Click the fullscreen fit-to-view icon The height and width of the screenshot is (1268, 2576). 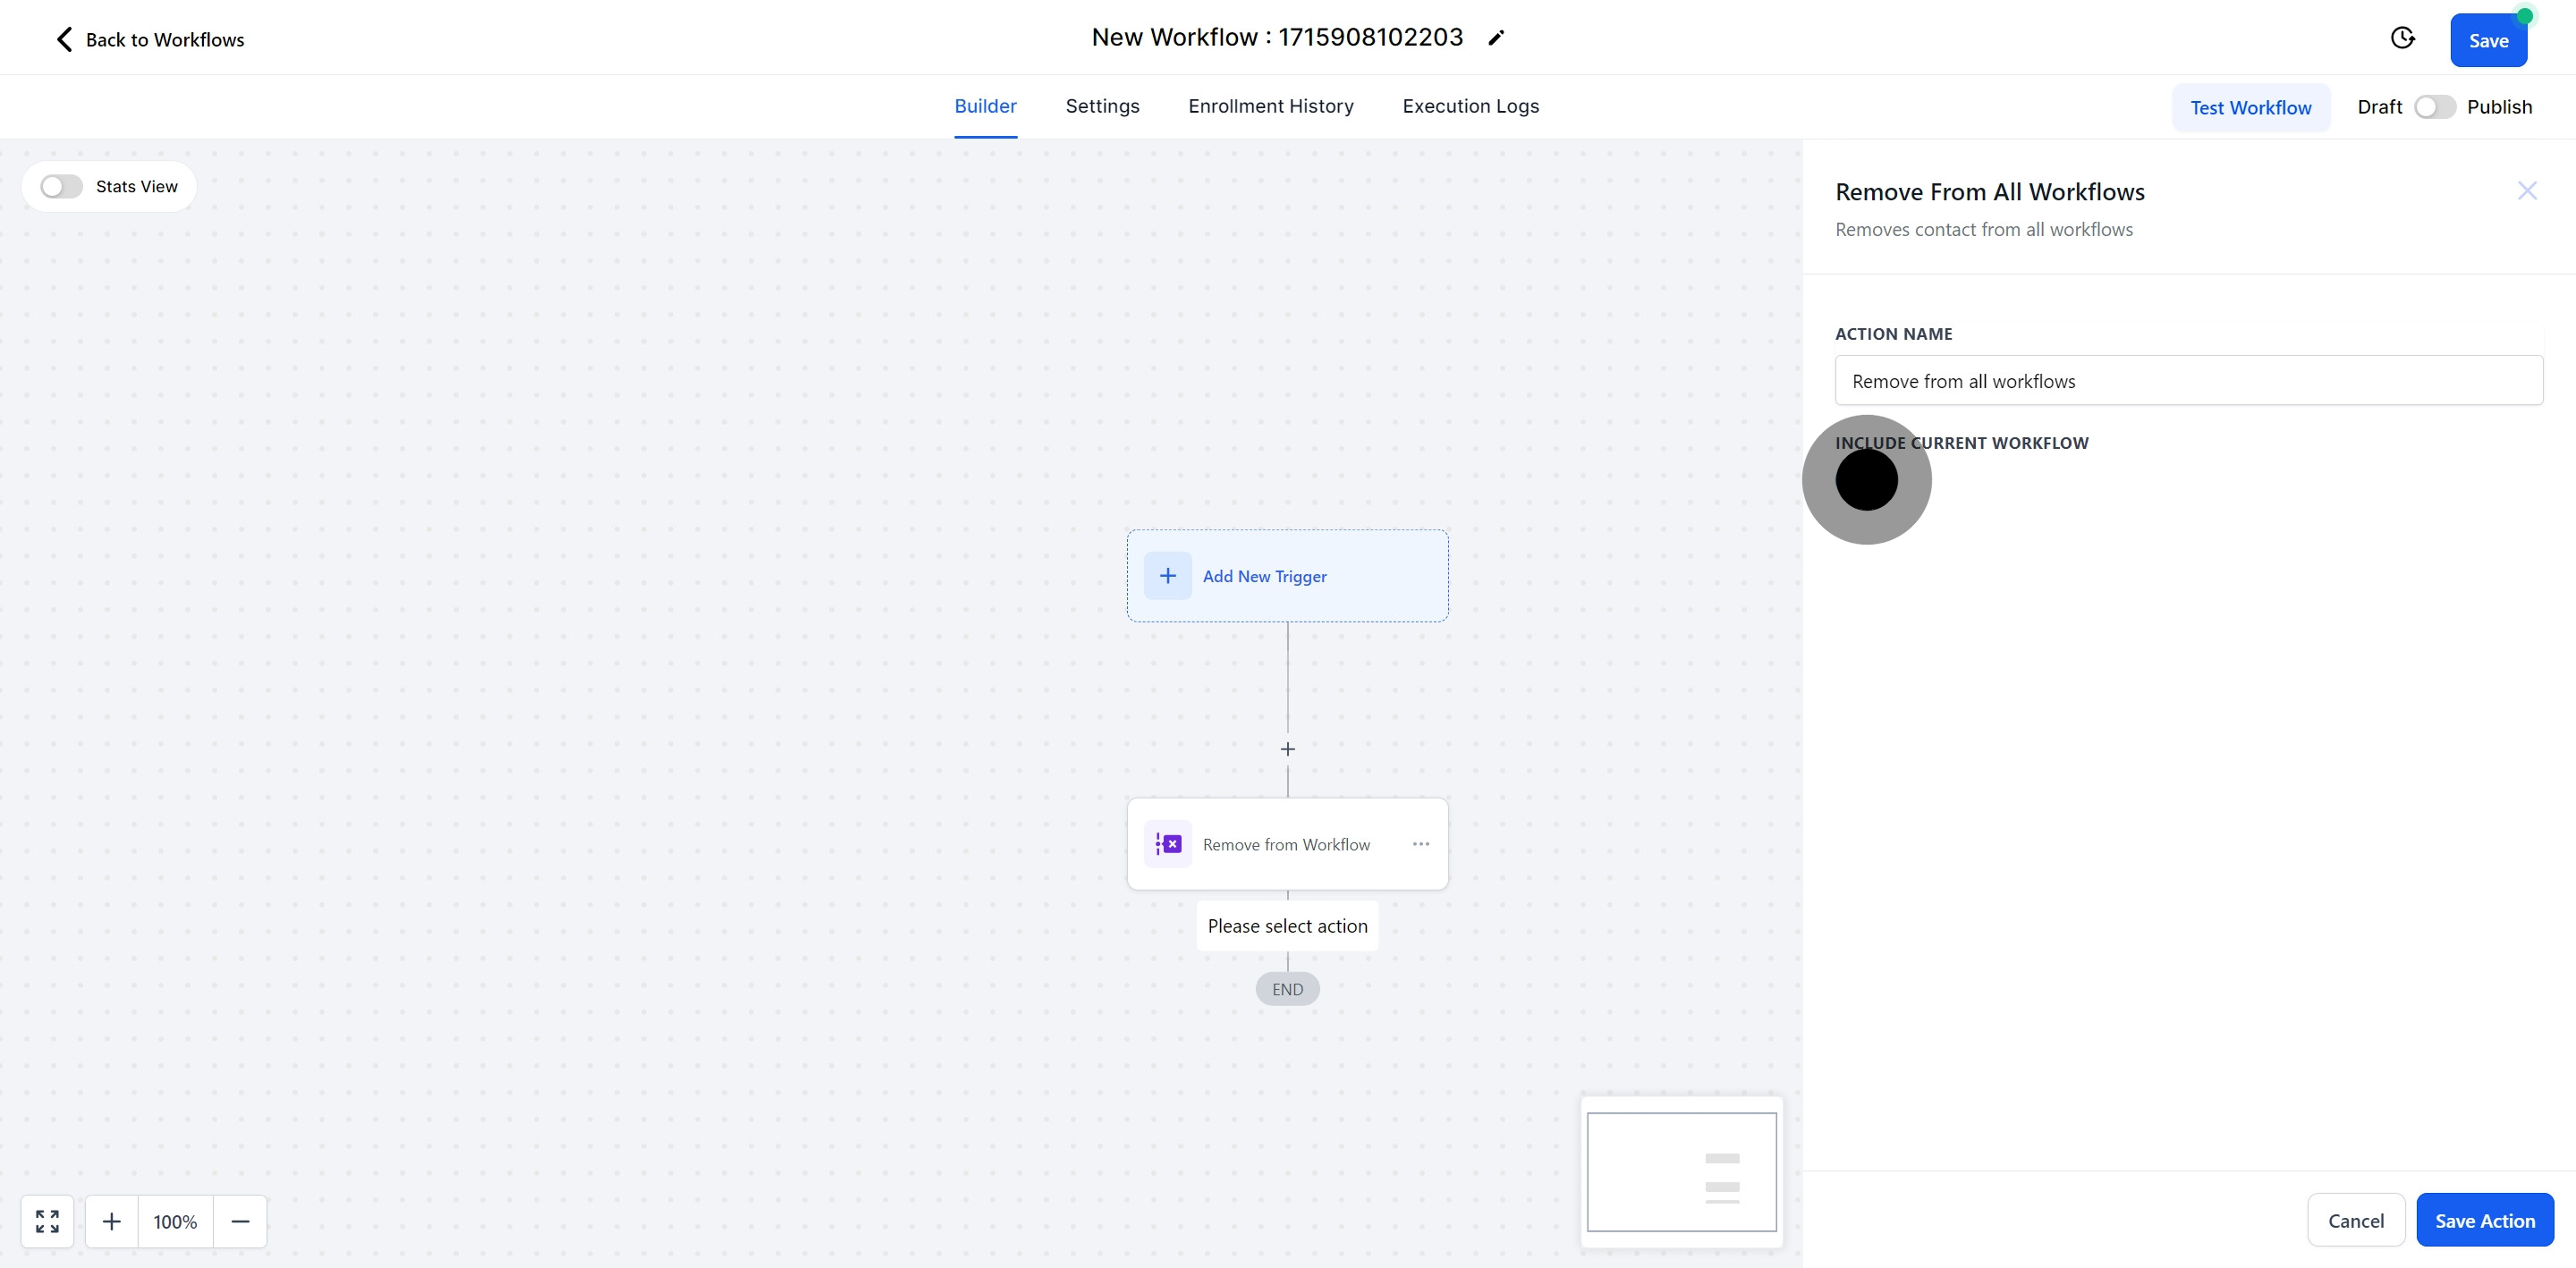(x=47, y=1221)
